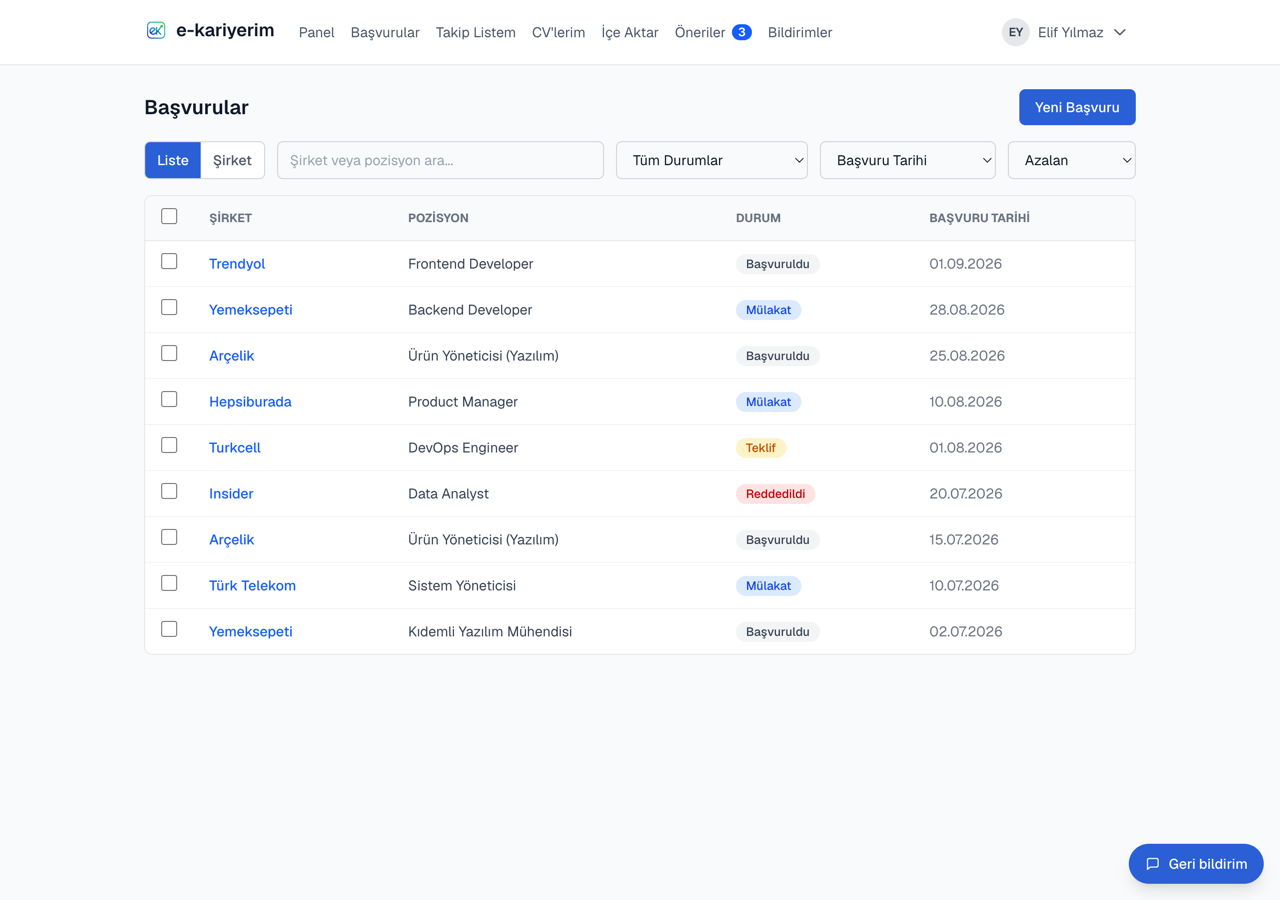This screenshot has height=900, width=1280.
Task: Click the EY user avatar
Action: (x=1015, y=32)
